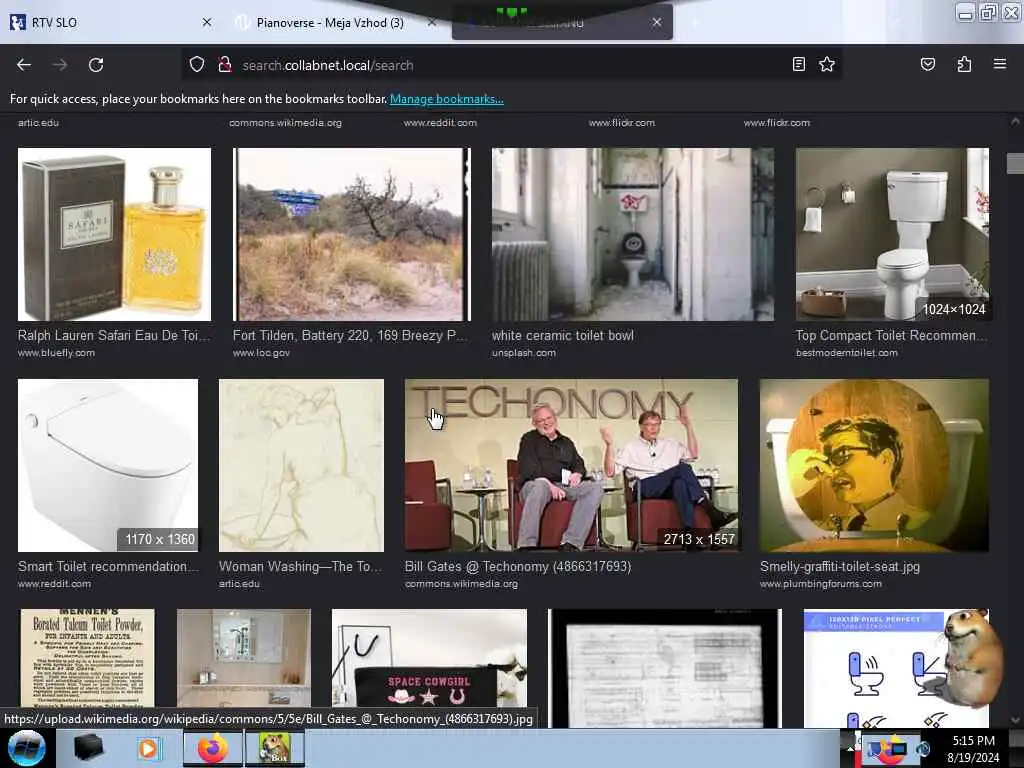Open black folder taskbar icon

[88, 748]
